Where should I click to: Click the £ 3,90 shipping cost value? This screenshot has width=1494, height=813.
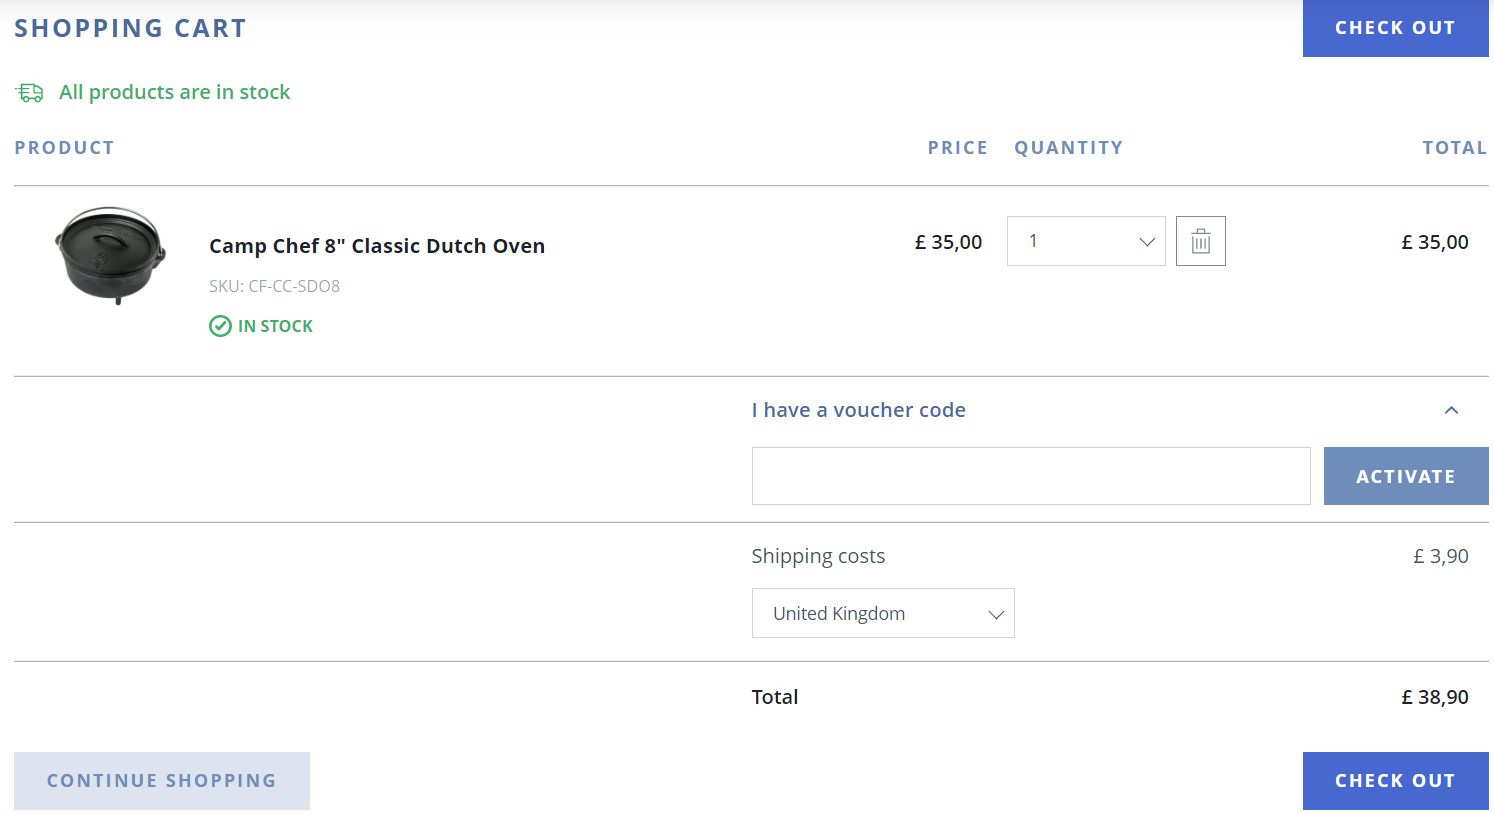pyautogui.click(x=1440, y=556)
